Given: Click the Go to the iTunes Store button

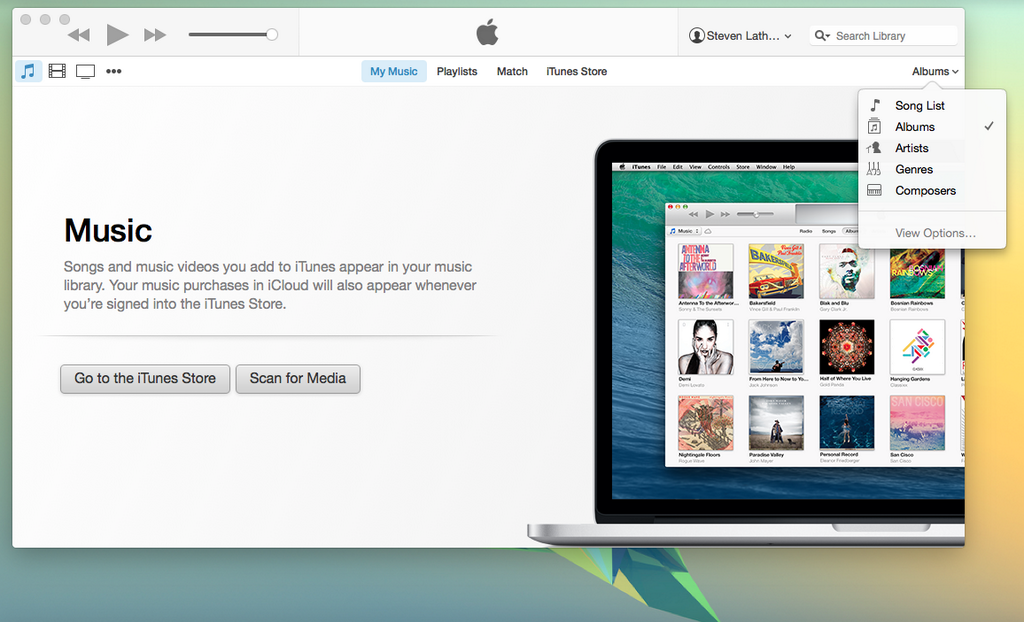Looking at the screenshot, I should 145,378.
